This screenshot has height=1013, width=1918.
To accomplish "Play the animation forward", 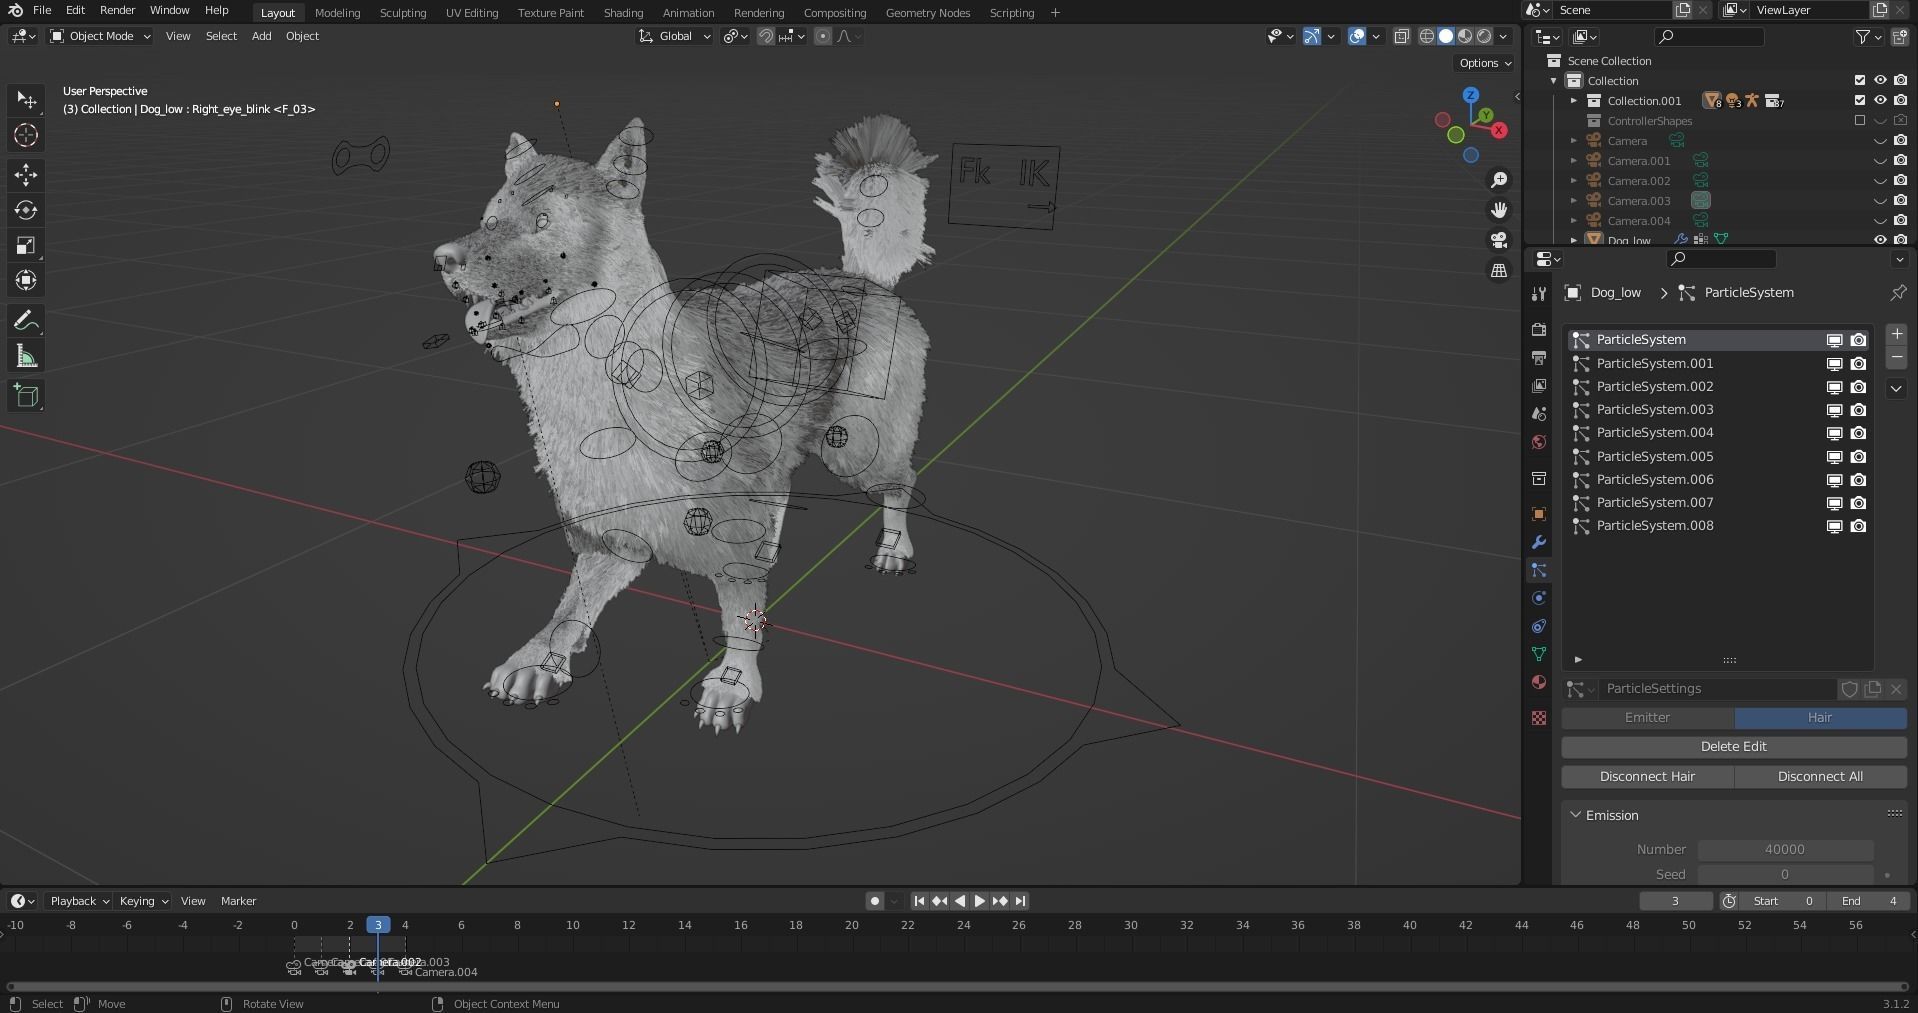I will tap(979, 901).
